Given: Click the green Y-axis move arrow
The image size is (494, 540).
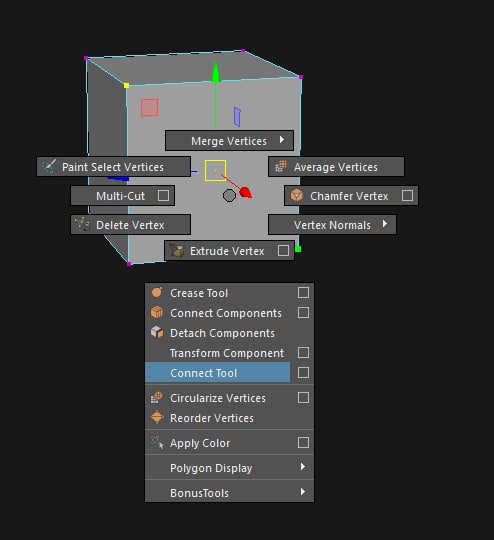Looking at the screenshot, I should pos(216,72).
